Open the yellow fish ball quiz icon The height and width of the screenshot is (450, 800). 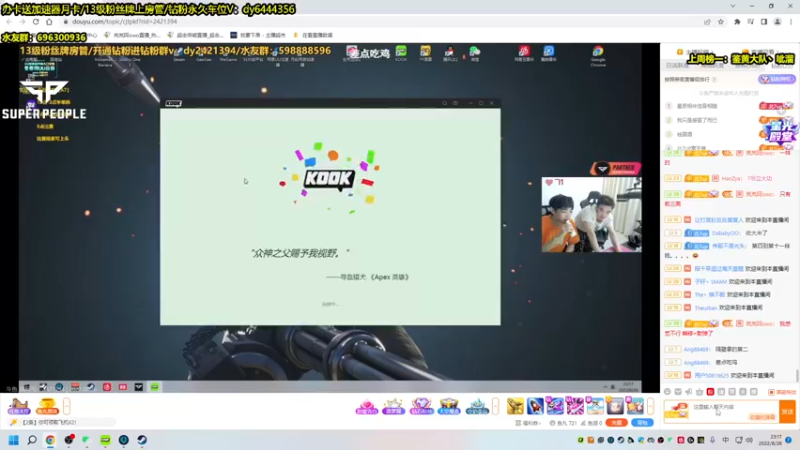pyautogui.click(x=47, y=406)
